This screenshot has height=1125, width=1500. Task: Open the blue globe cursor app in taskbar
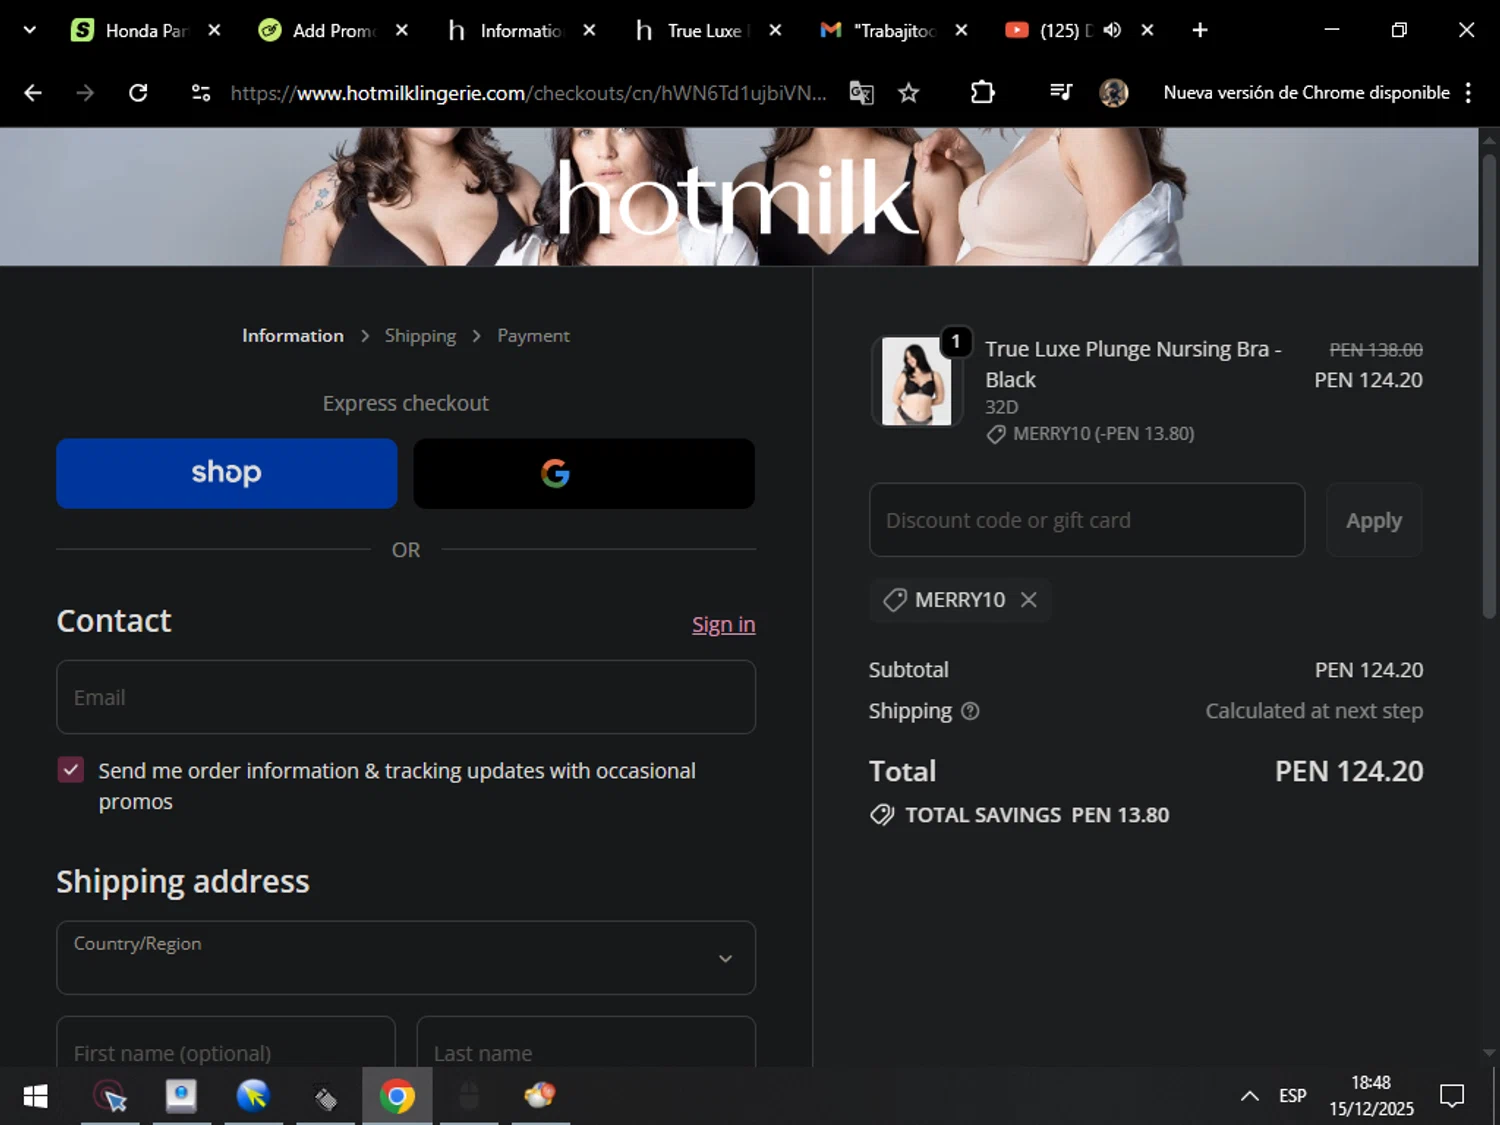(253, 1097)
